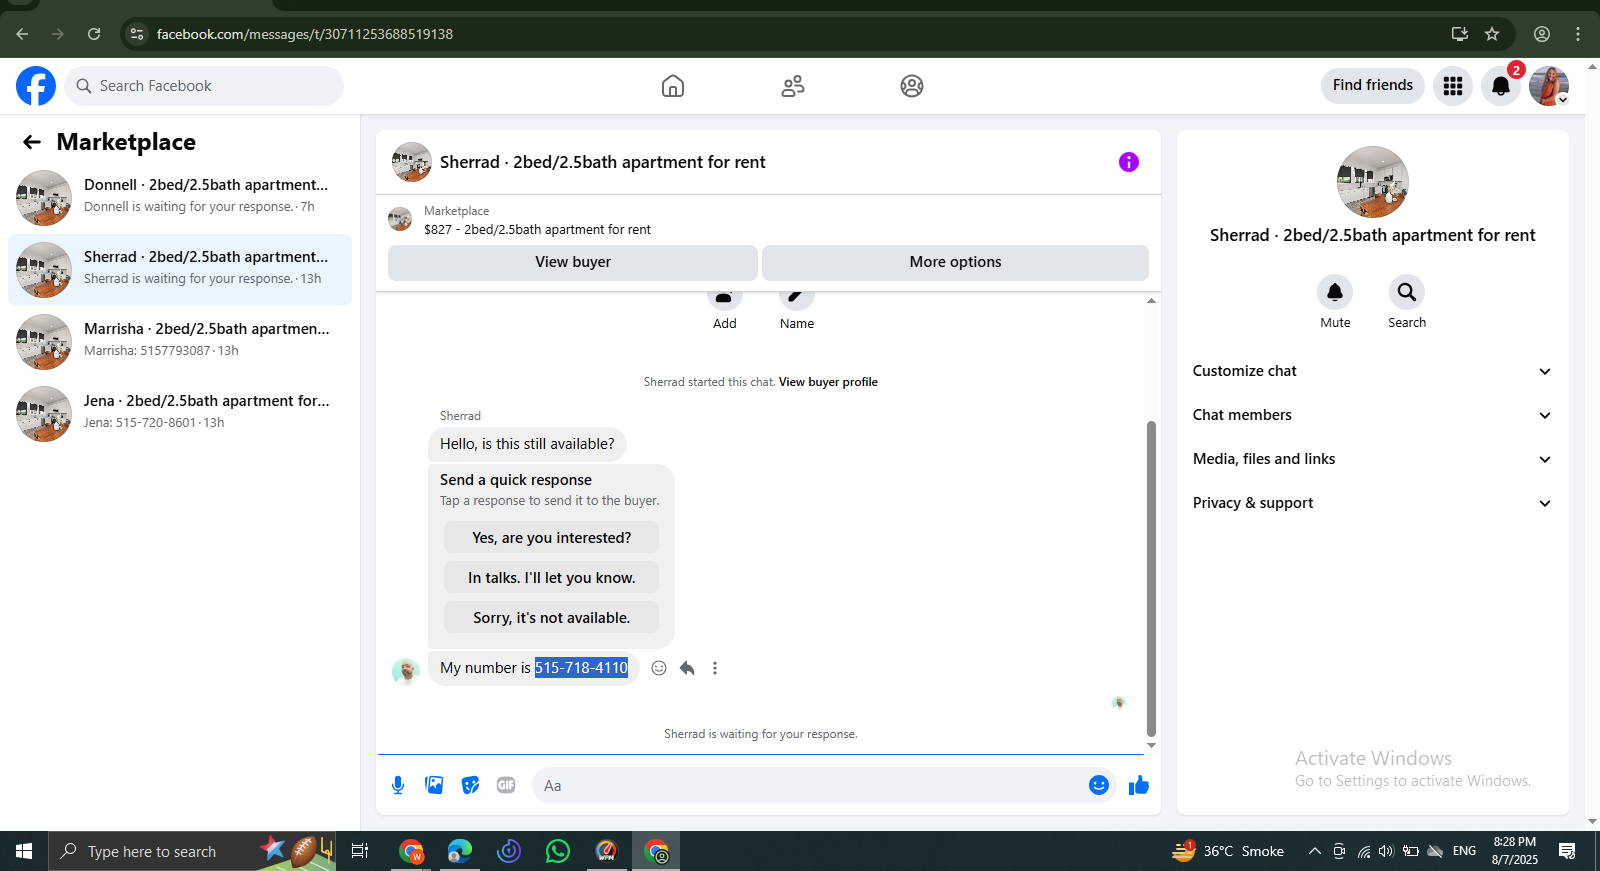Send quick response "Sorry, it's not available."
The width and height of the screenshot is (1600, 871).
tap(552, 618)
